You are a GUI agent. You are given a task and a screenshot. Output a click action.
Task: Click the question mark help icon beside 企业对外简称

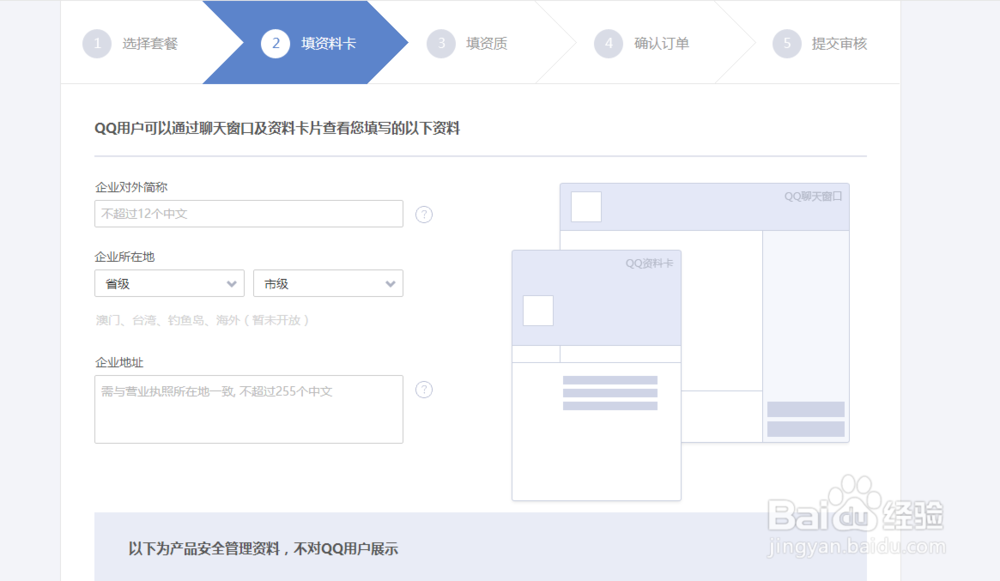click(423, 213)
